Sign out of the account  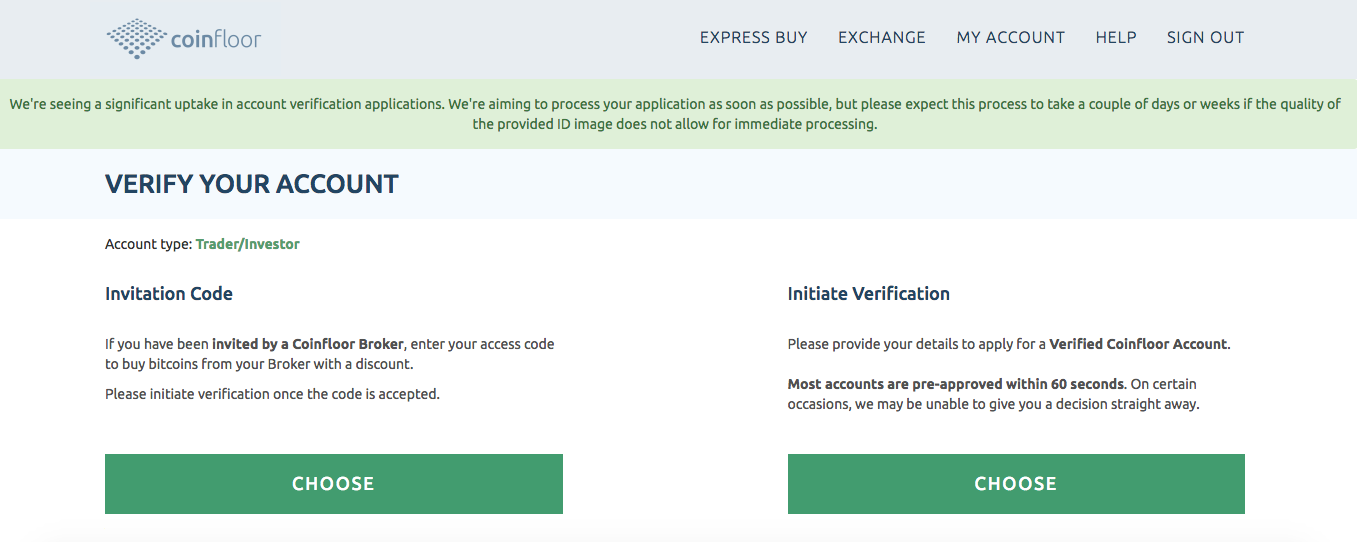click(1205, 38)
